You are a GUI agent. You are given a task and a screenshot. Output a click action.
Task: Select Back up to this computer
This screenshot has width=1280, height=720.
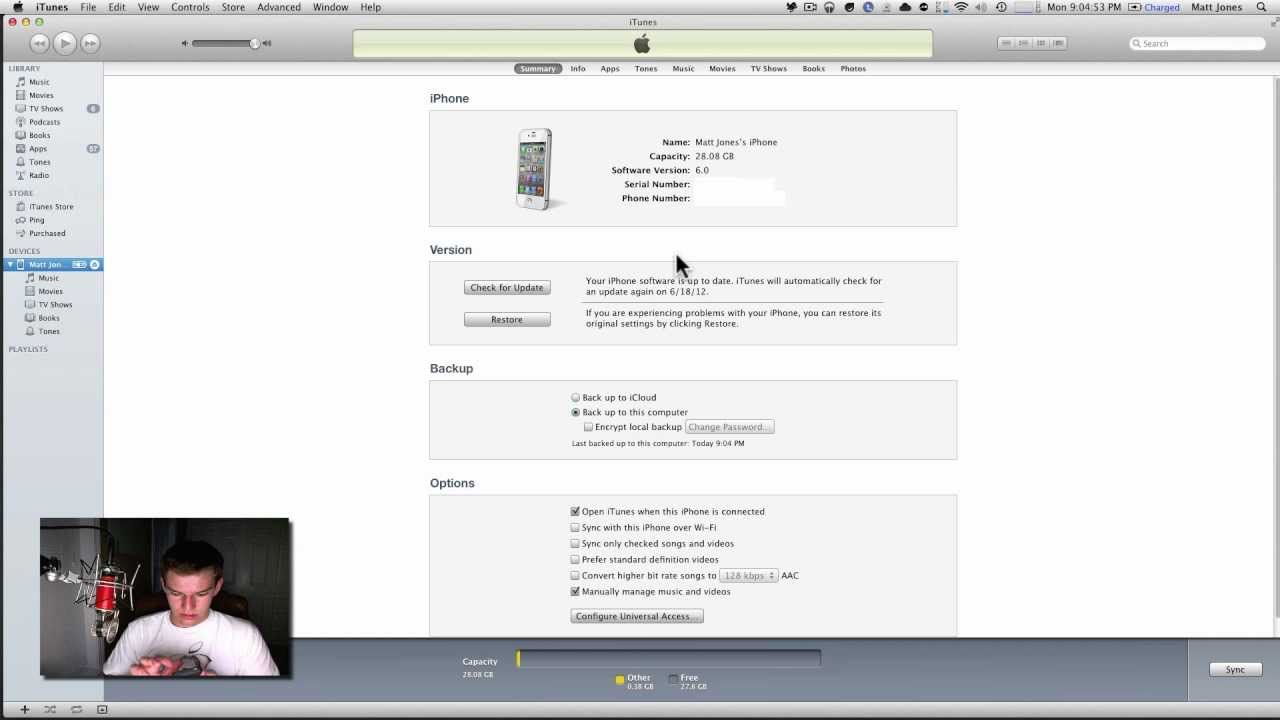[x=575, y=412]
